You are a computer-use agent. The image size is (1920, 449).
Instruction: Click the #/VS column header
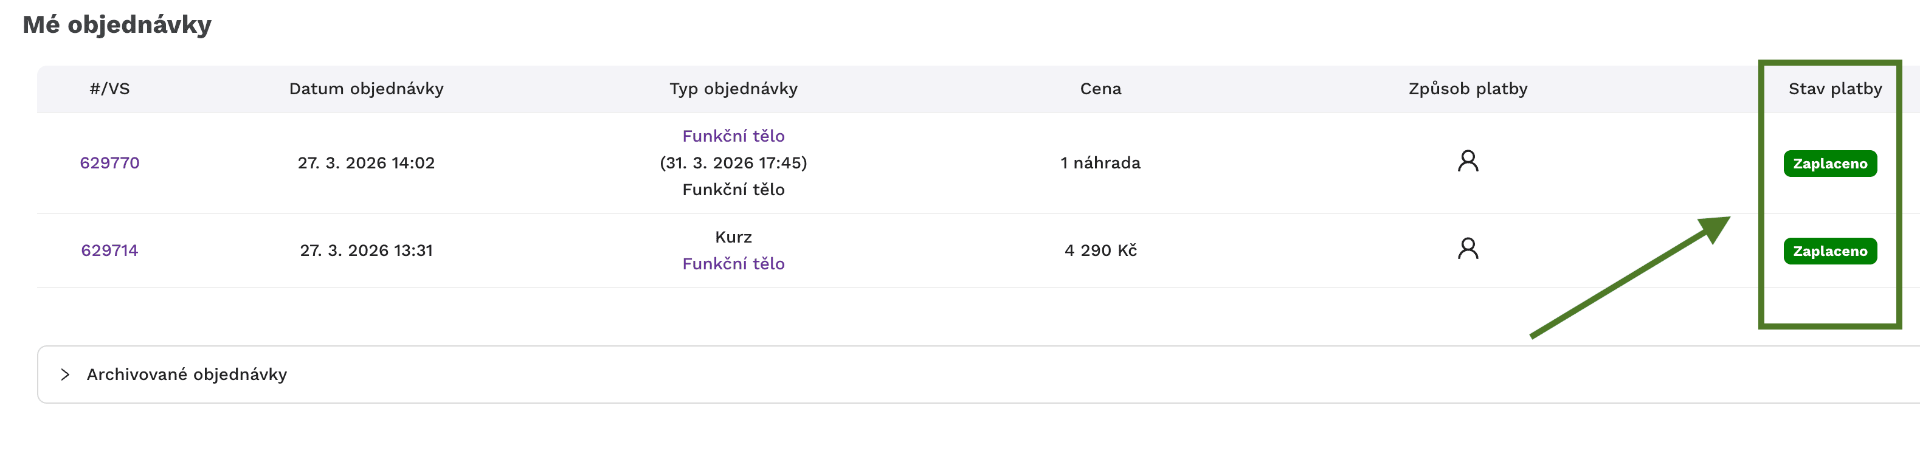pos(110,89)
